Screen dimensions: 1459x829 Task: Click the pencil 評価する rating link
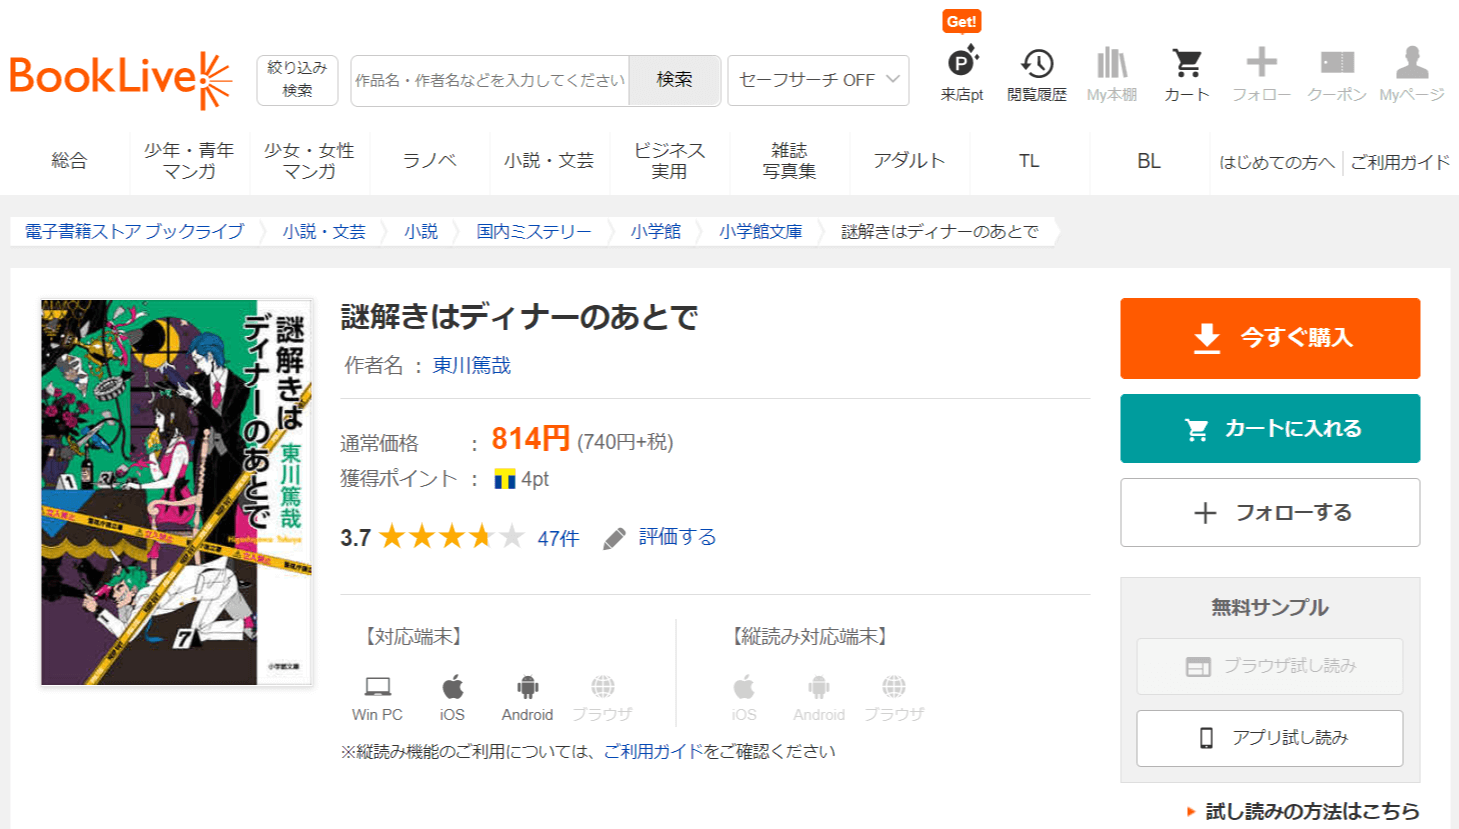661,537
